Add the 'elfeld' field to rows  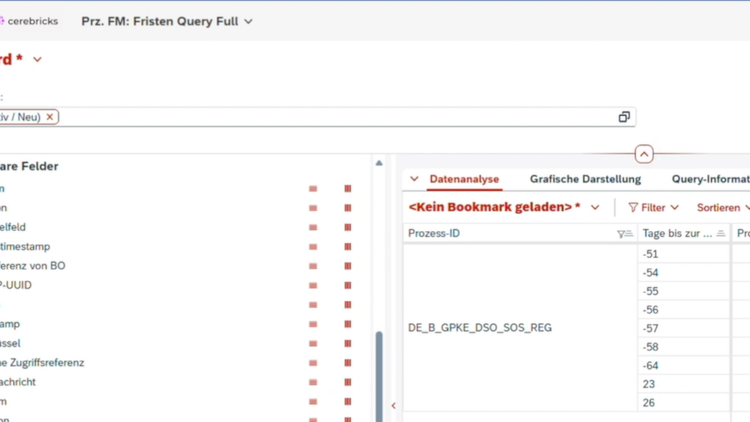click(313, 227)
